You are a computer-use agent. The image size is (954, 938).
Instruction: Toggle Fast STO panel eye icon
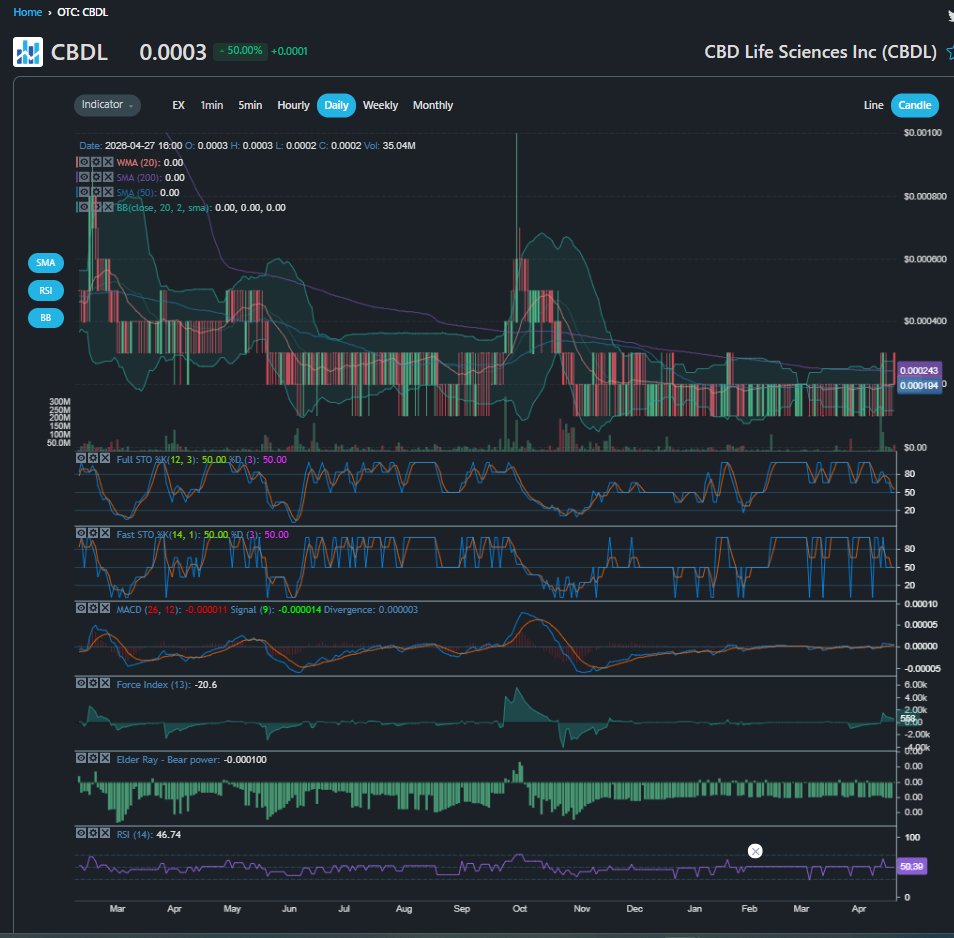[x=81, y=533]
